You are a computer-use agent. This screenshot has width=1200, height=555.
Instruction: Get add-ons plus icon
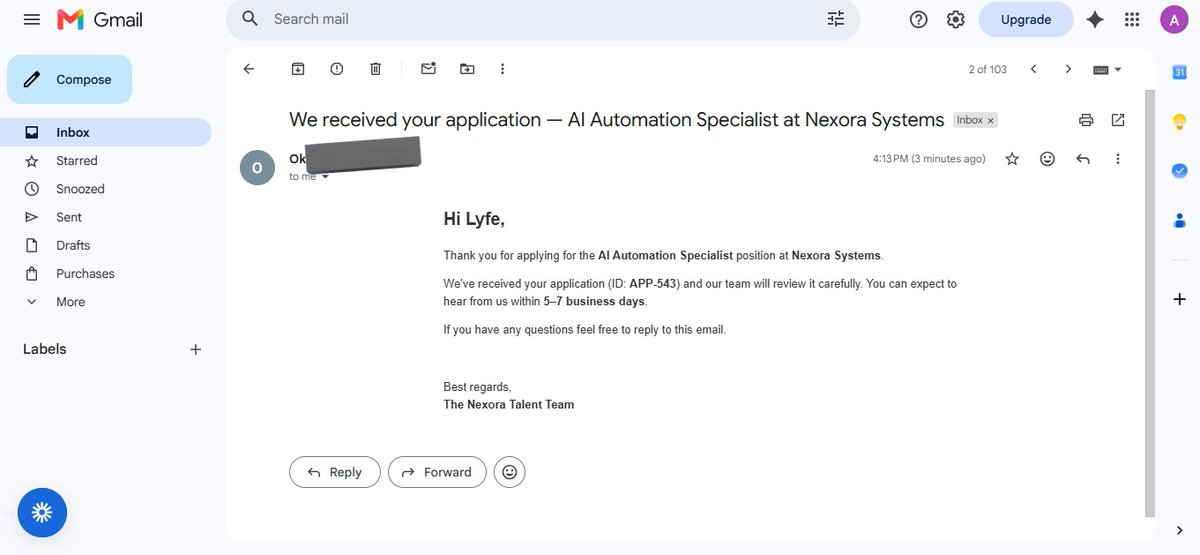tap(1179, 299)
